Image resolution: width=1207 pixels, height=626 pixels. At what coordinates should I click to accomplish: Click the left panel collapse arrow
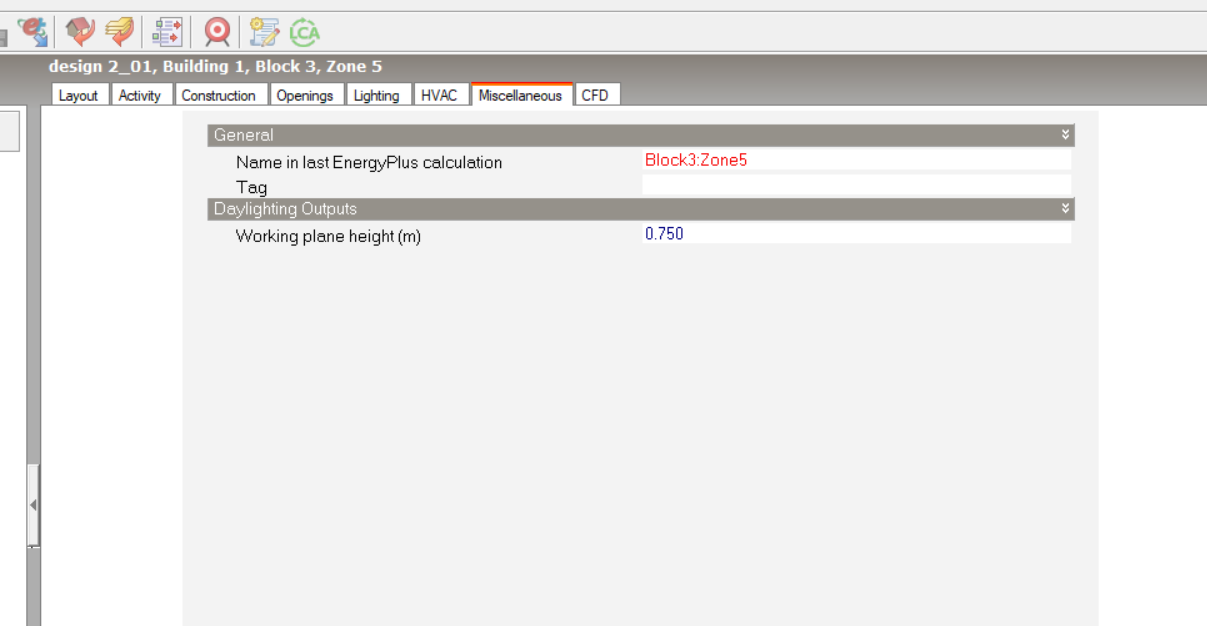33,505
